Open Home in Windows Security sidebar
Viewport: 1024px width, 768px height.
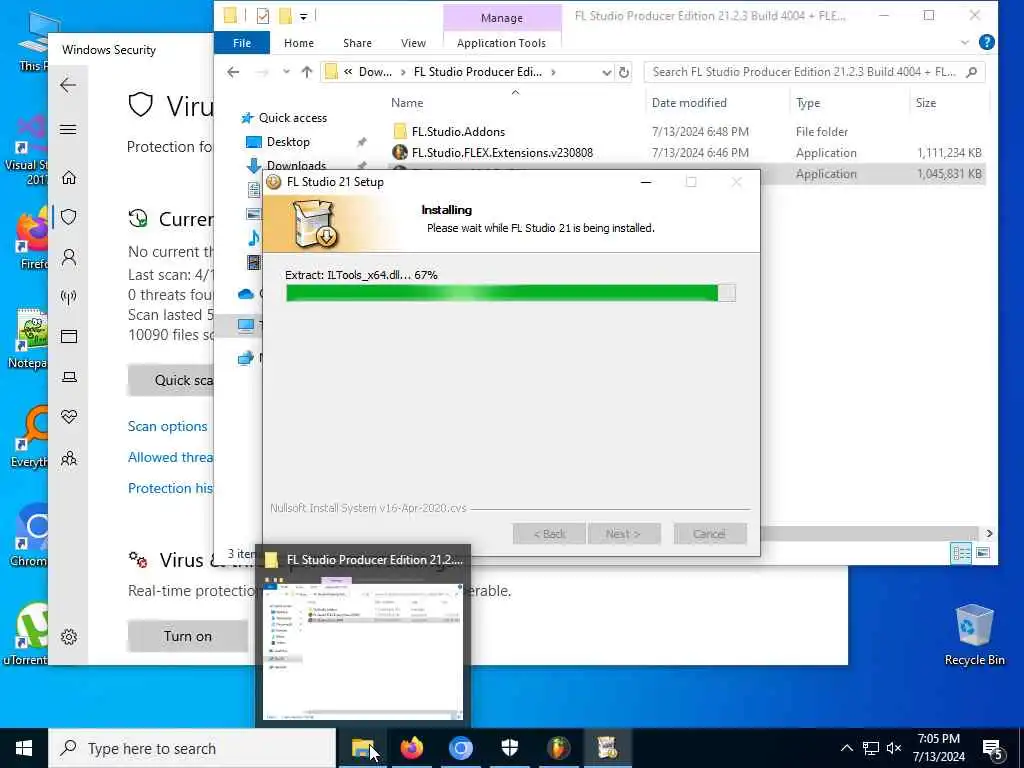69,178
